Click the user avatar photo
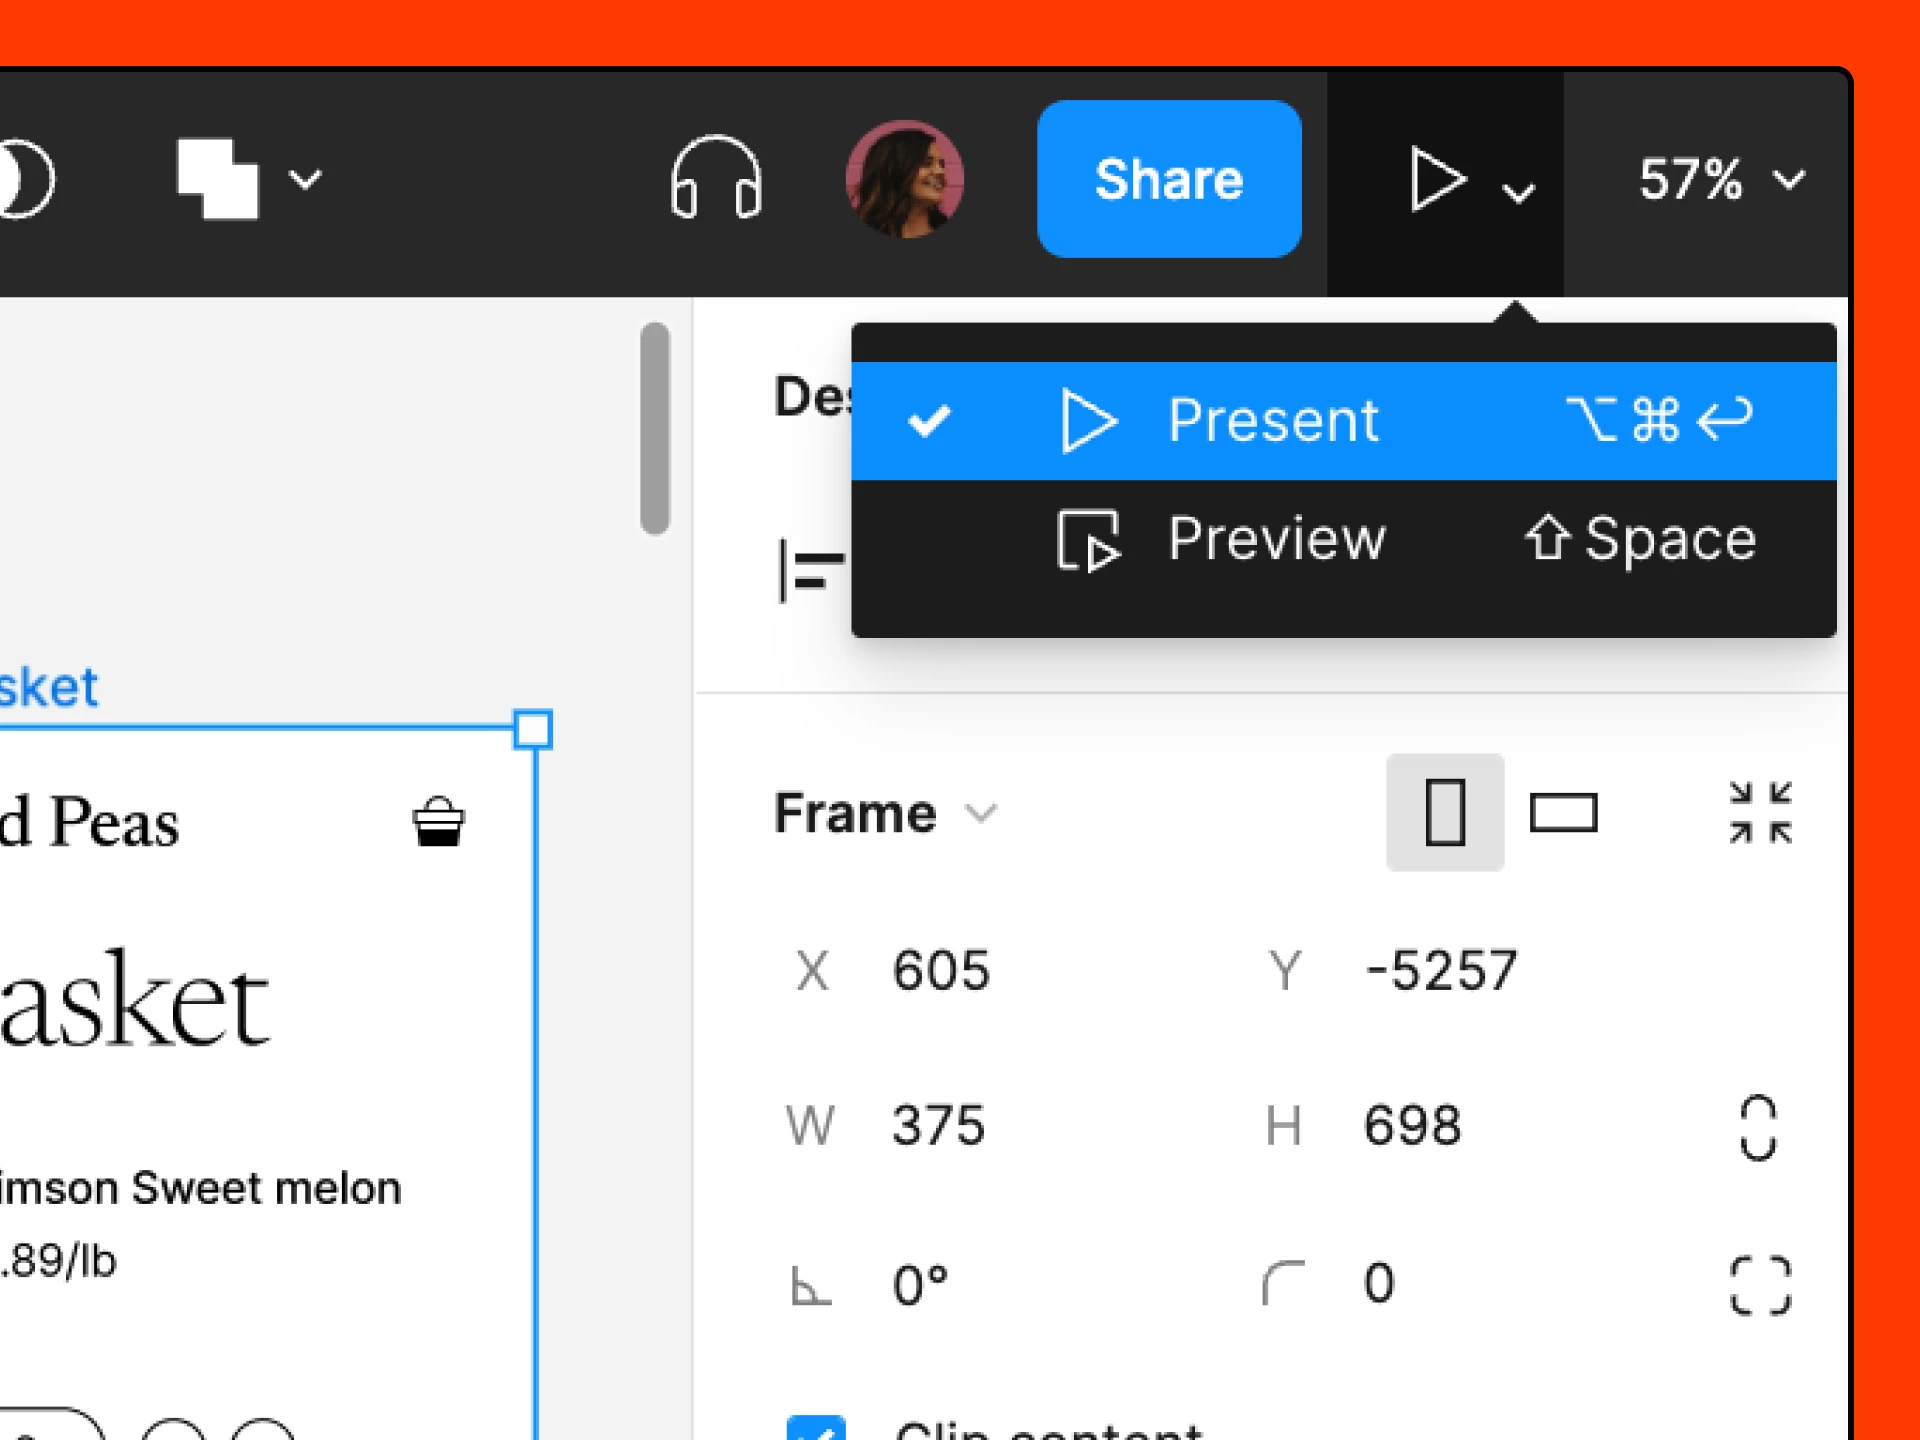Viewport: 1920px width, 1440px height. (x=904, y=180)
